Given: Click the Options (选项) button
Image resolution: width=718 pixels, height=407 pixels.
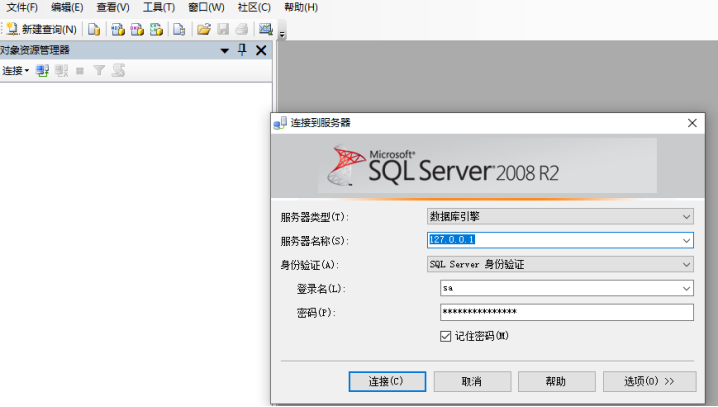Looking at the screenshot, I should 649,381.
